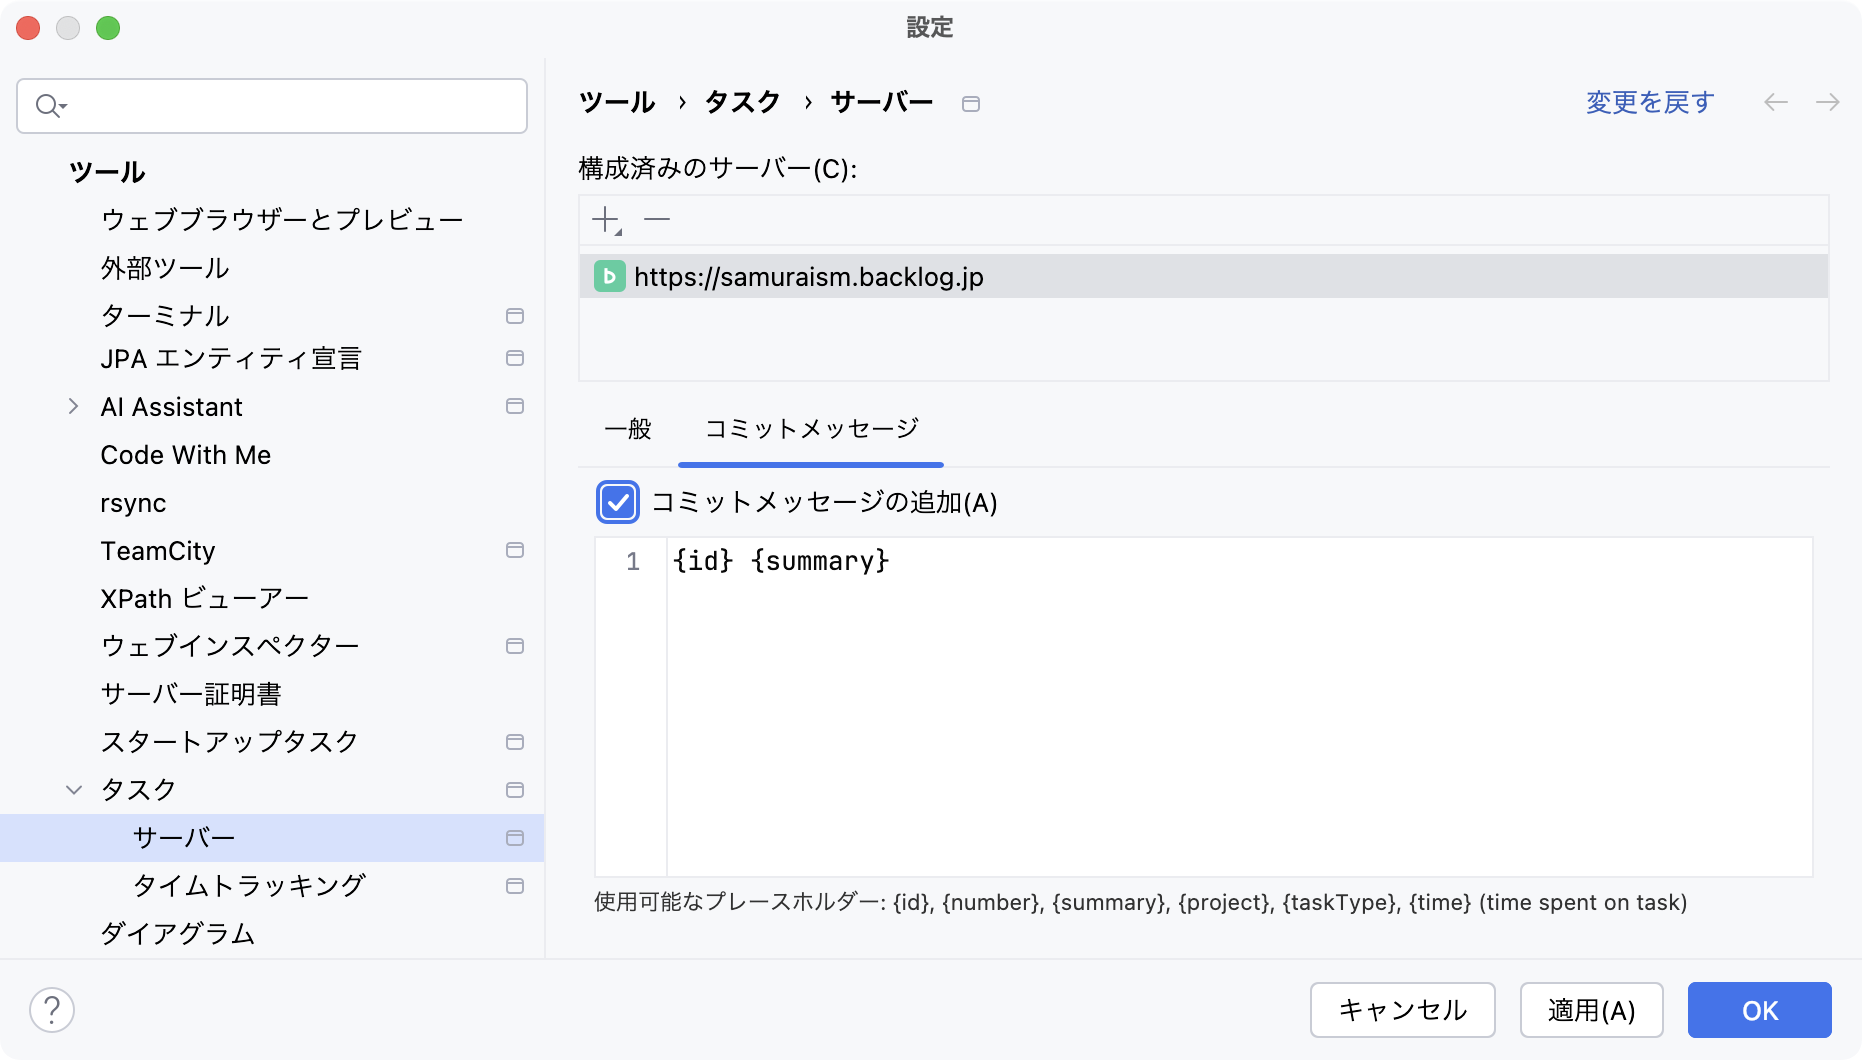Click the Backlog server icon

coord(609,276)
